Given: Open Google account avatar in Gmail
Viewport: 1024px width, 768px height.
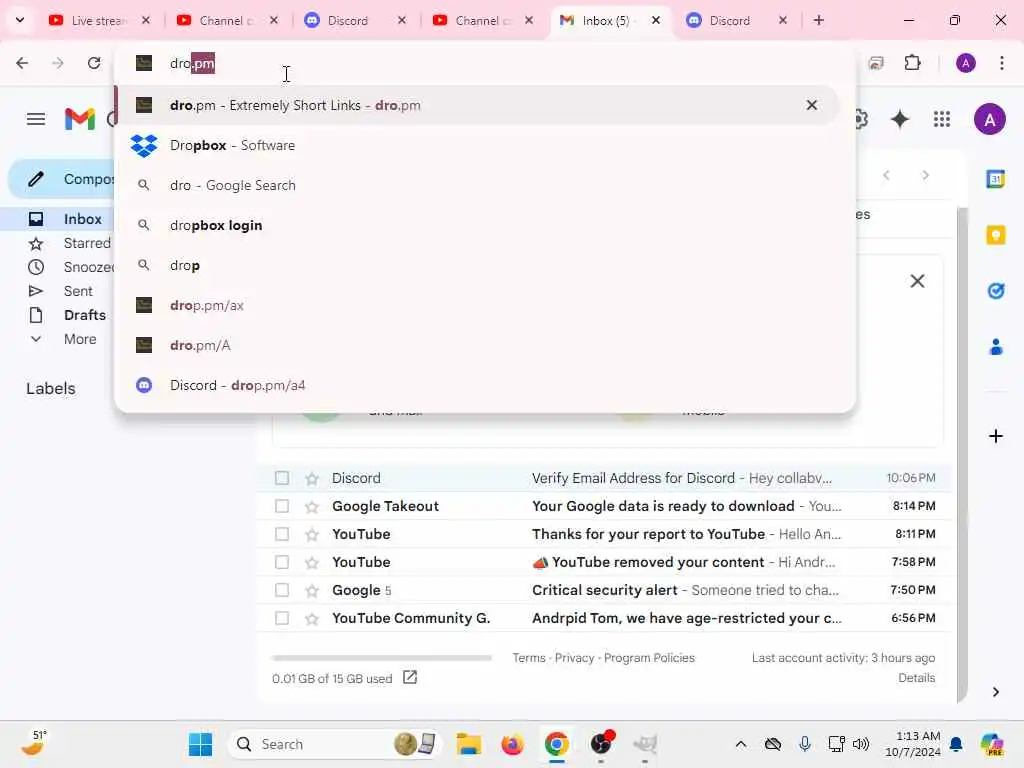Looking at the screenshot, I should click(990, 119).
